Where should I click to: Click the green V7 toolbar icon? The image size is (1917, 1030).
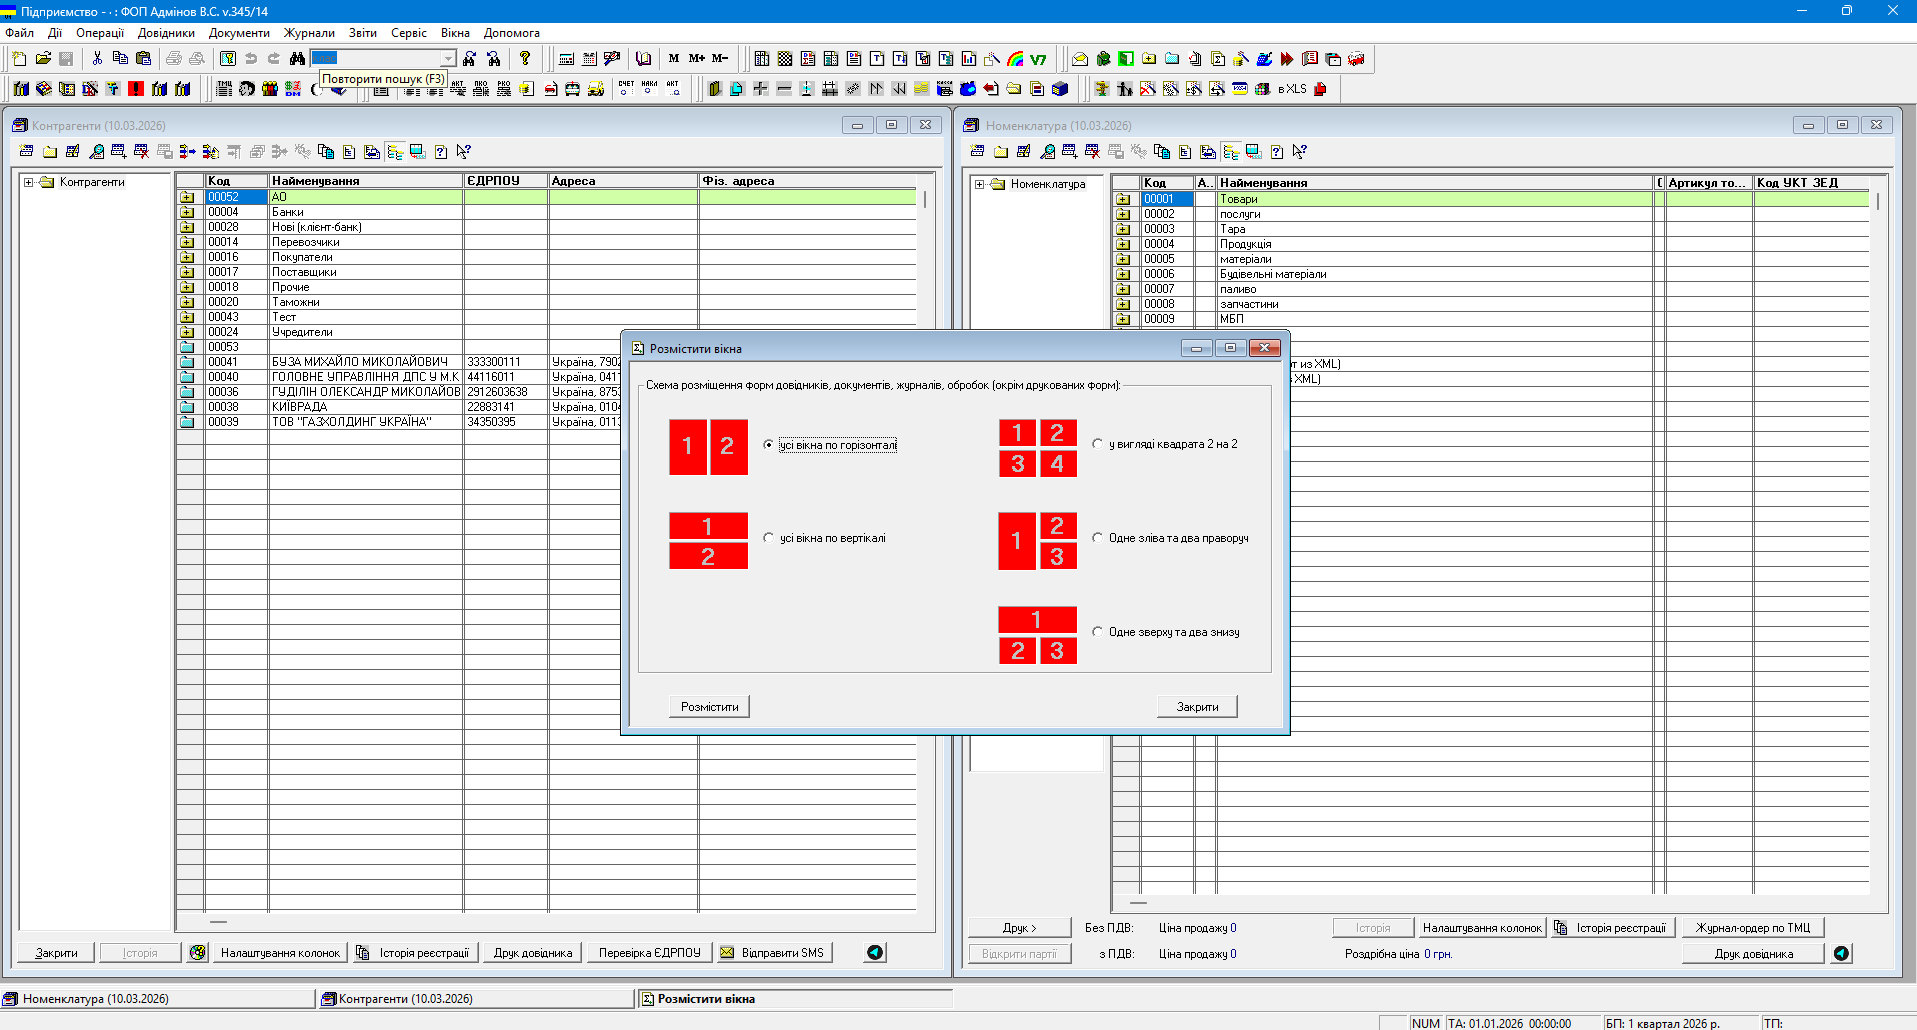pos(1038,59)
